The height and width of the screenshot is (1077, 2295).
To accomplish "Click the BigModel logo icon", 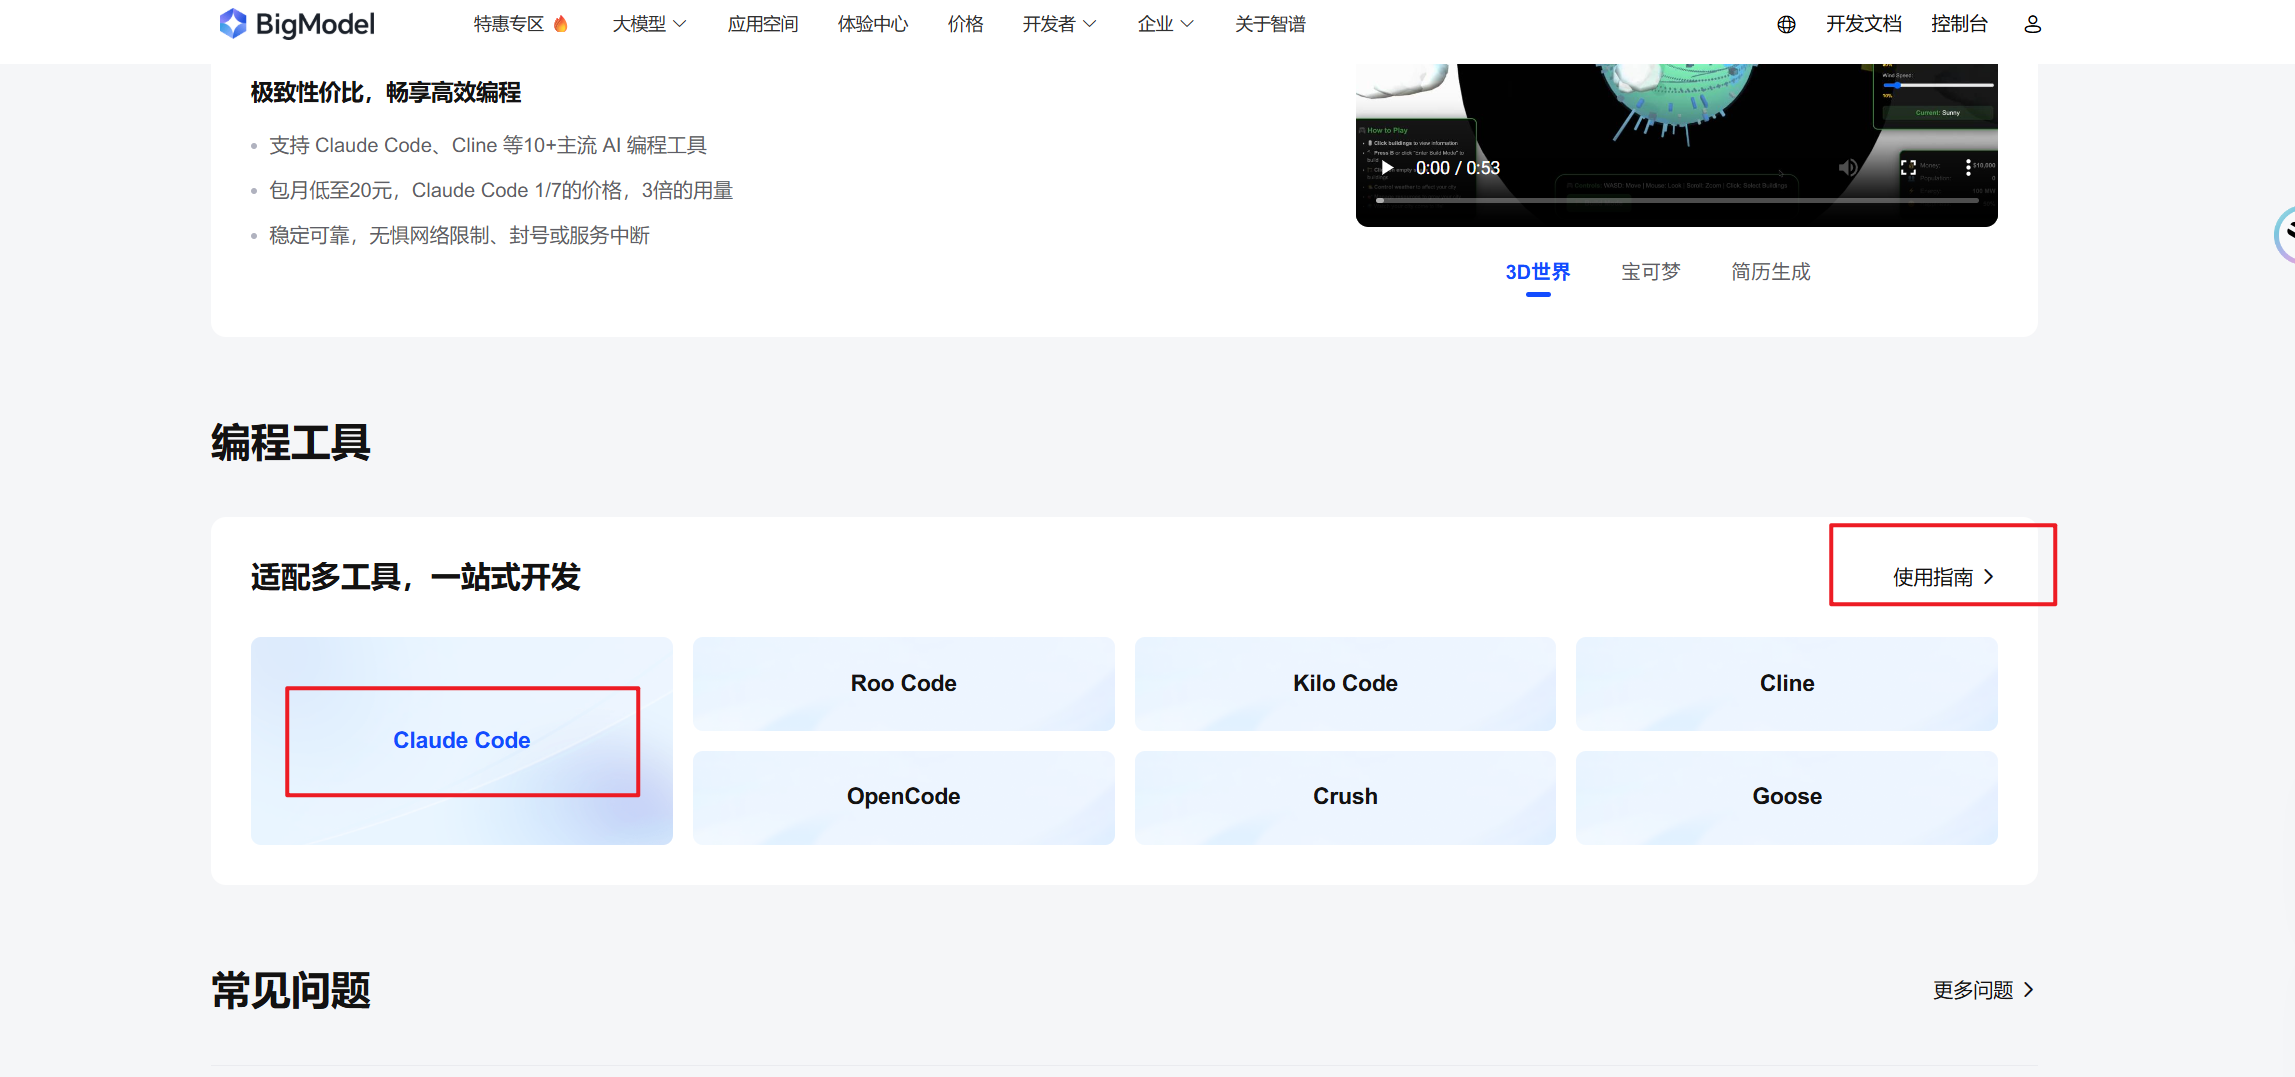I will tap(232, 24).
